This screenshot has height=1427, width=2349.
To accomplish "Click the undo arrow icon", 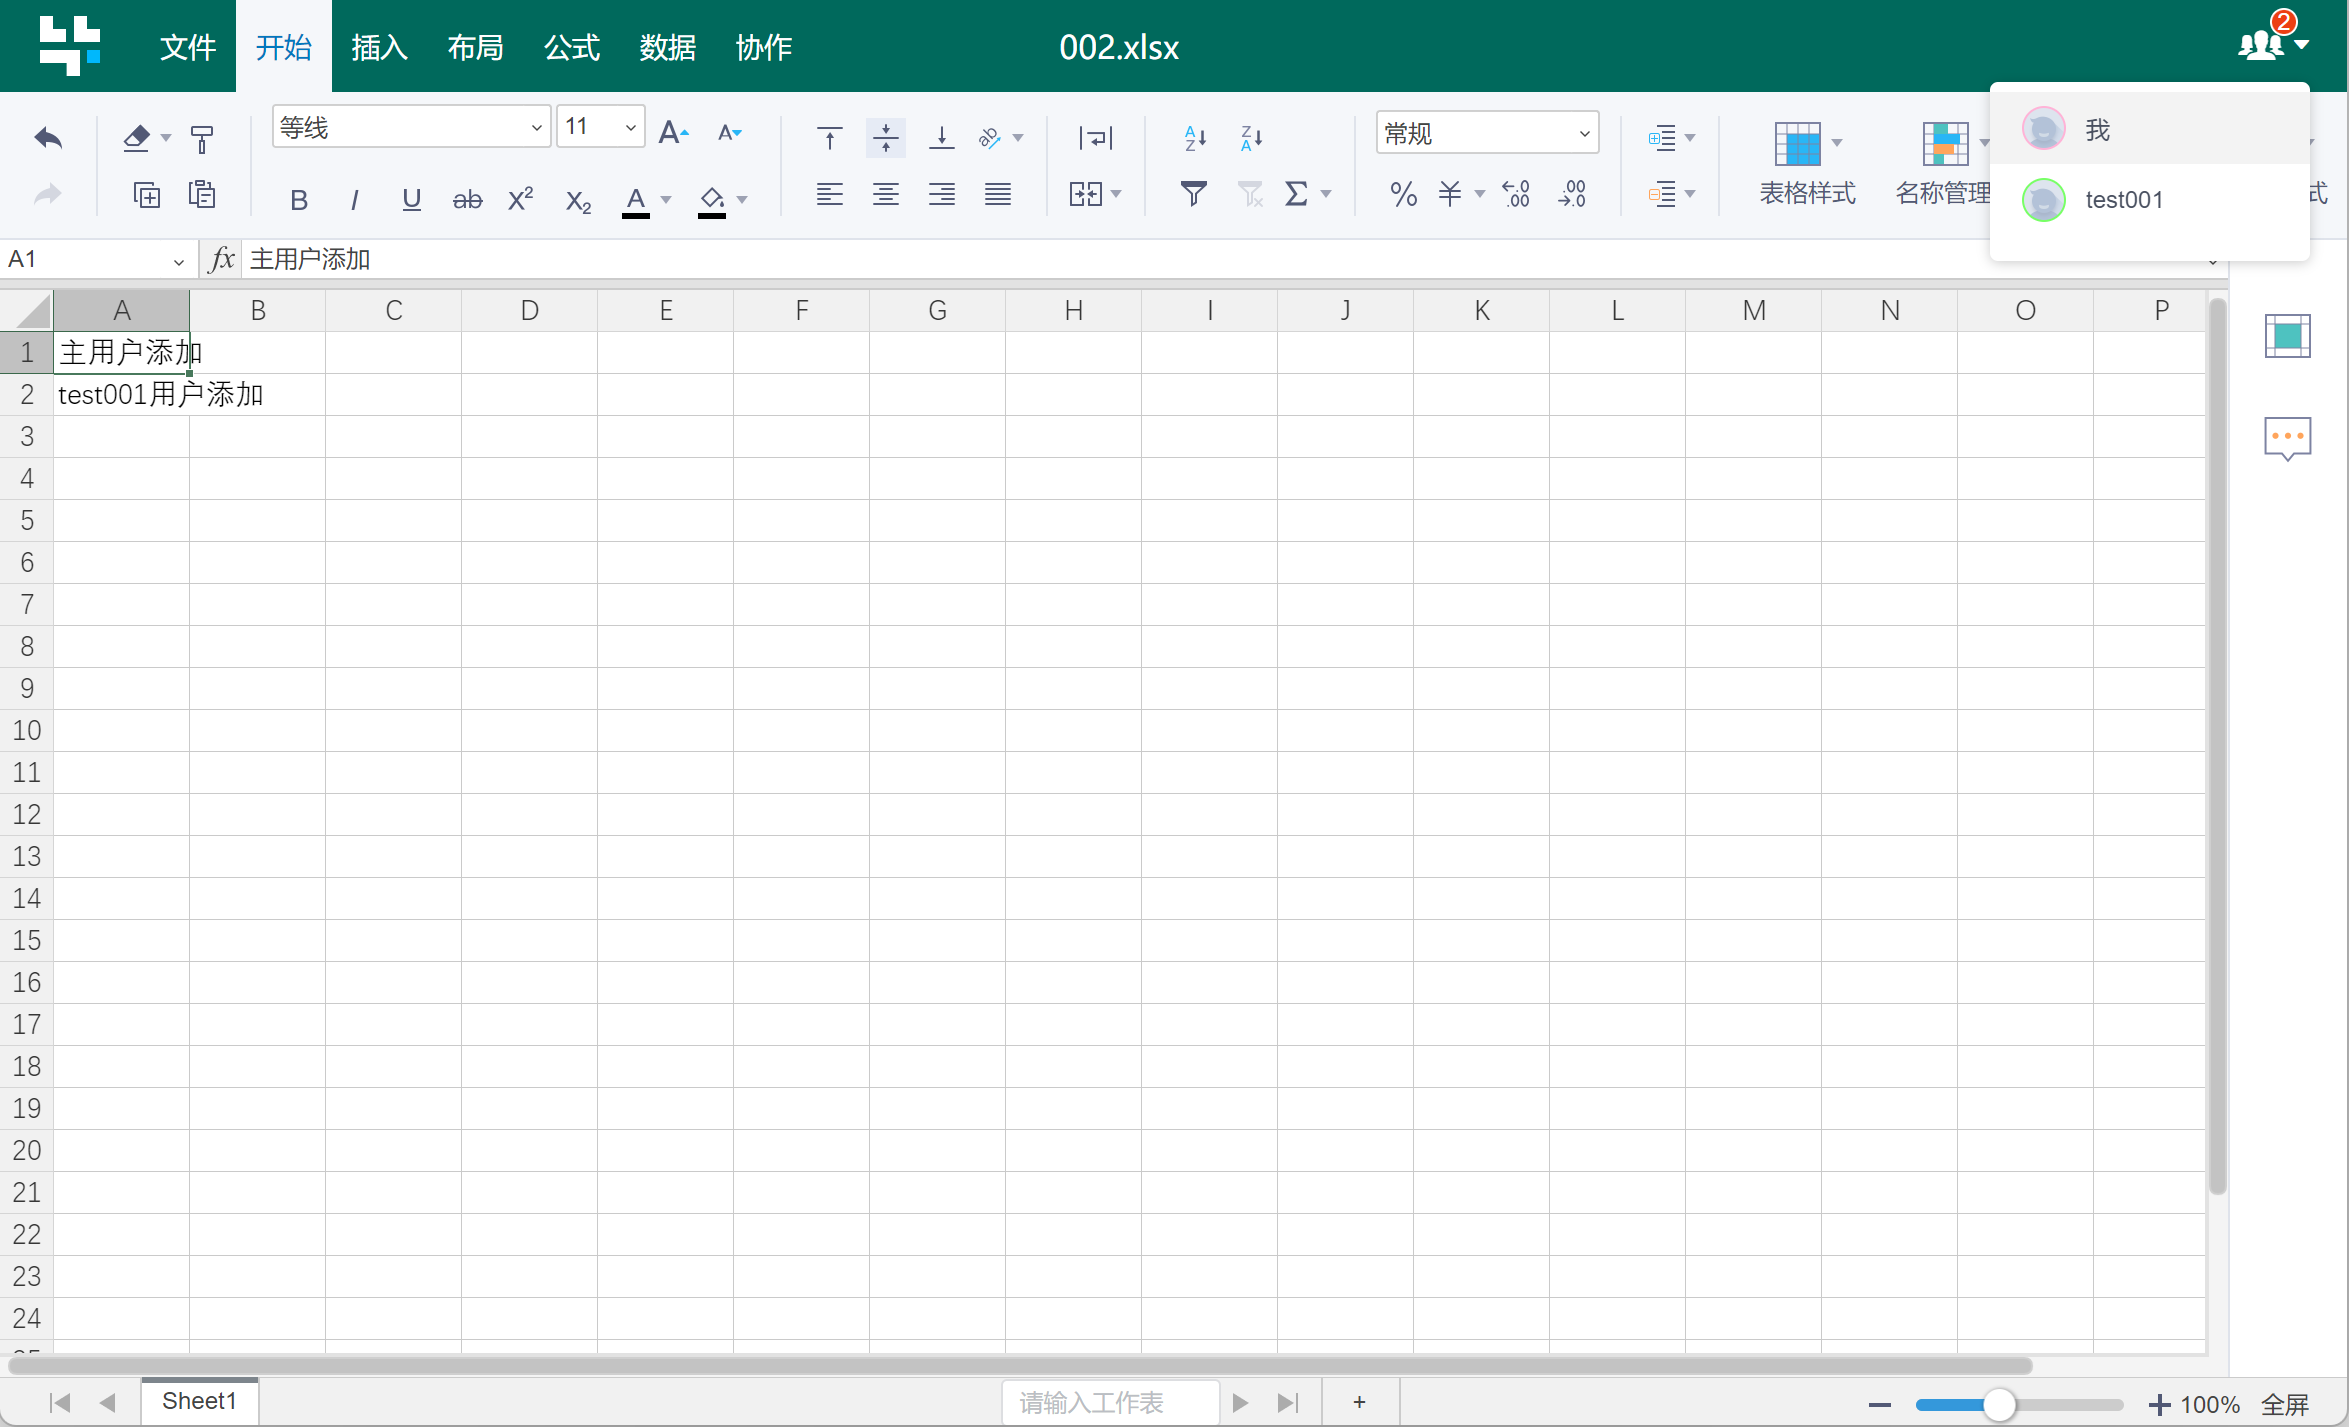I will click(48, 137).
